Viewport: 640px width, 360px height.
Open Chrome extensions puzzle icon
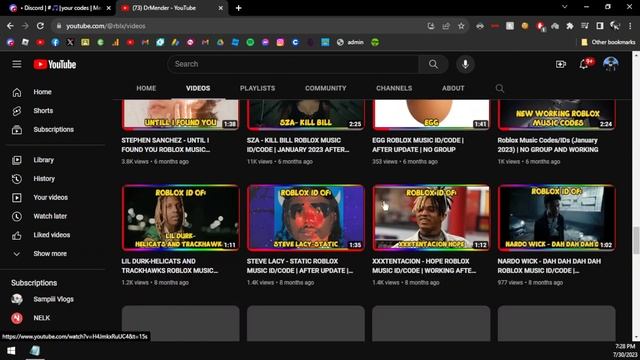pyautogui.click(x=570, y=26)
